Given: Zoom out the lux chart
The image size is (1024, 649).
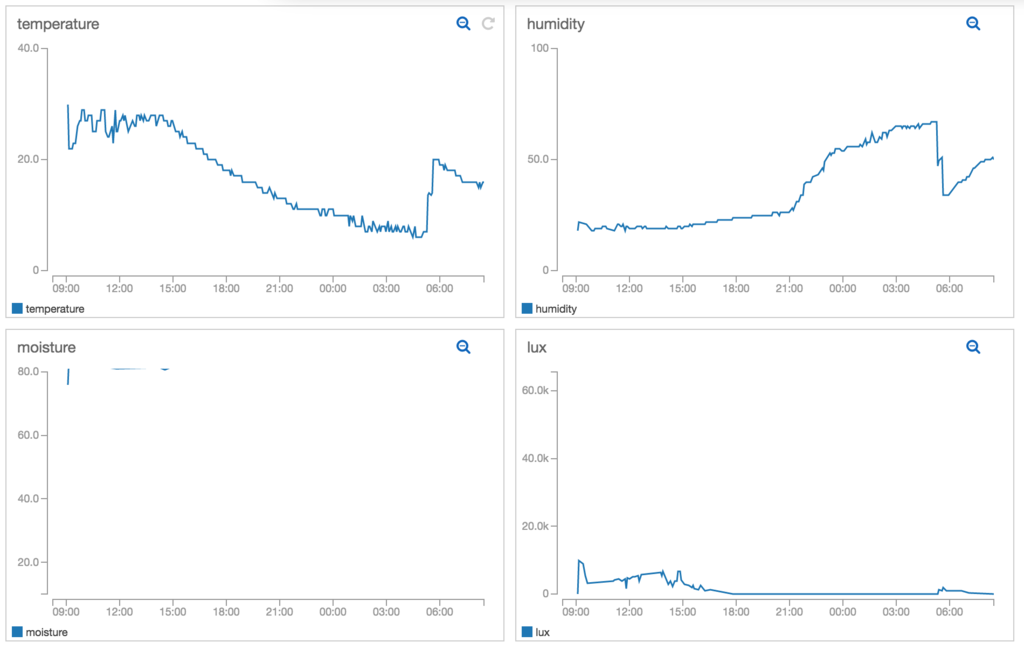Looking at the screenshot, I should pyautogui.click(x=973, y=347).
